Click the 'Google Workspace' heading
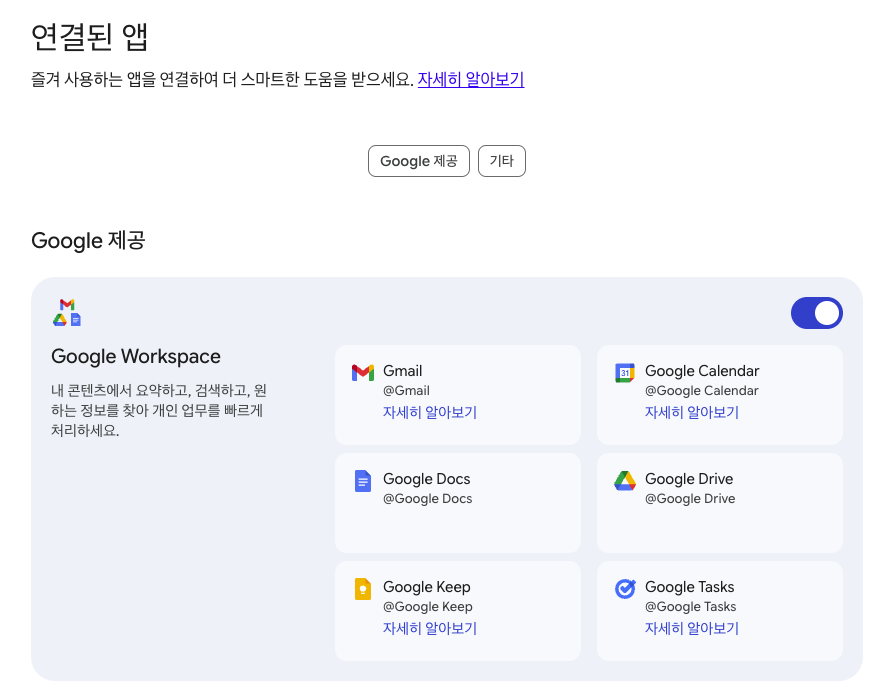 136,357
